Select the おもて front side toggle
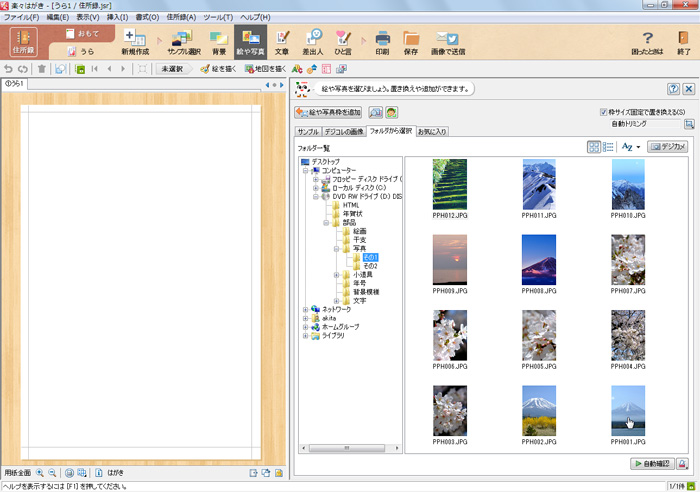 tap(92, 33)
